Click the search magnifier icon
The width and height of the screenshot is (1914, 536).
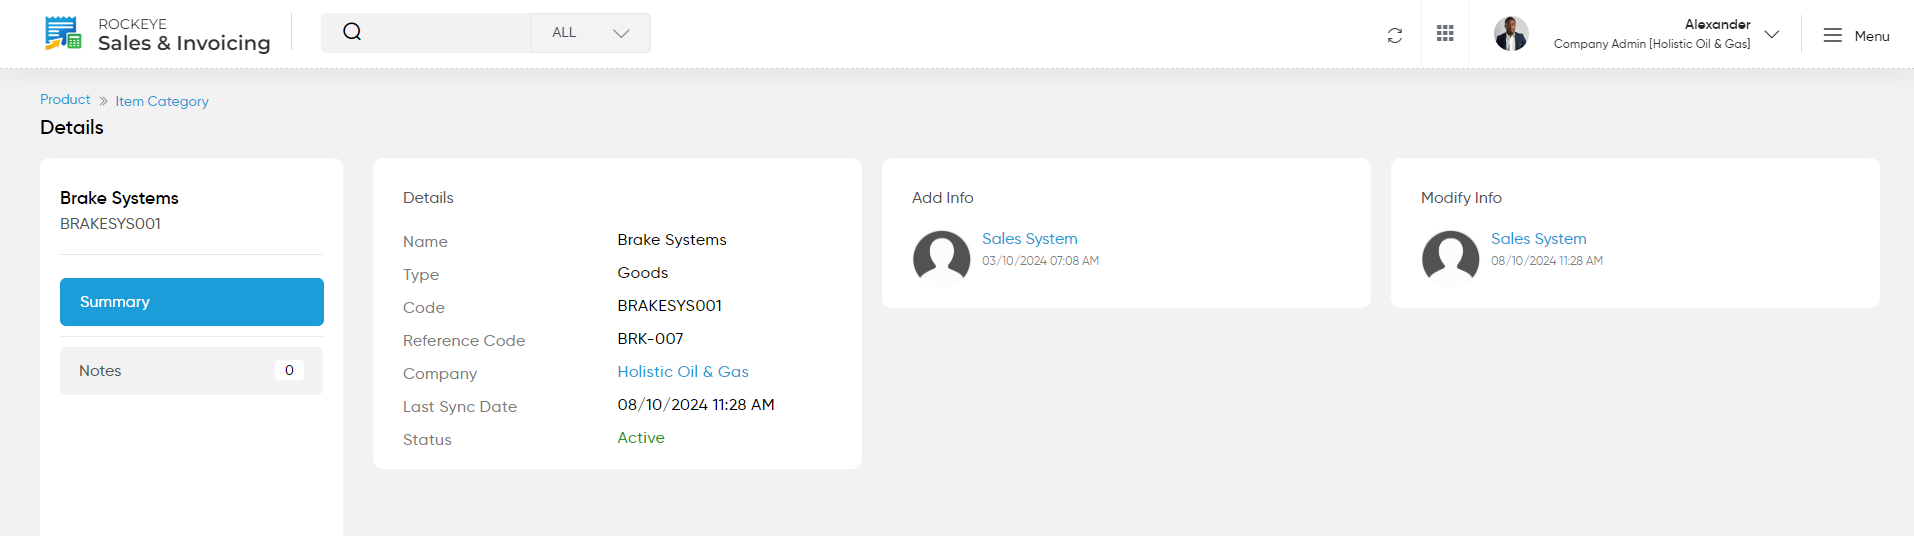(x=352, y=32)
